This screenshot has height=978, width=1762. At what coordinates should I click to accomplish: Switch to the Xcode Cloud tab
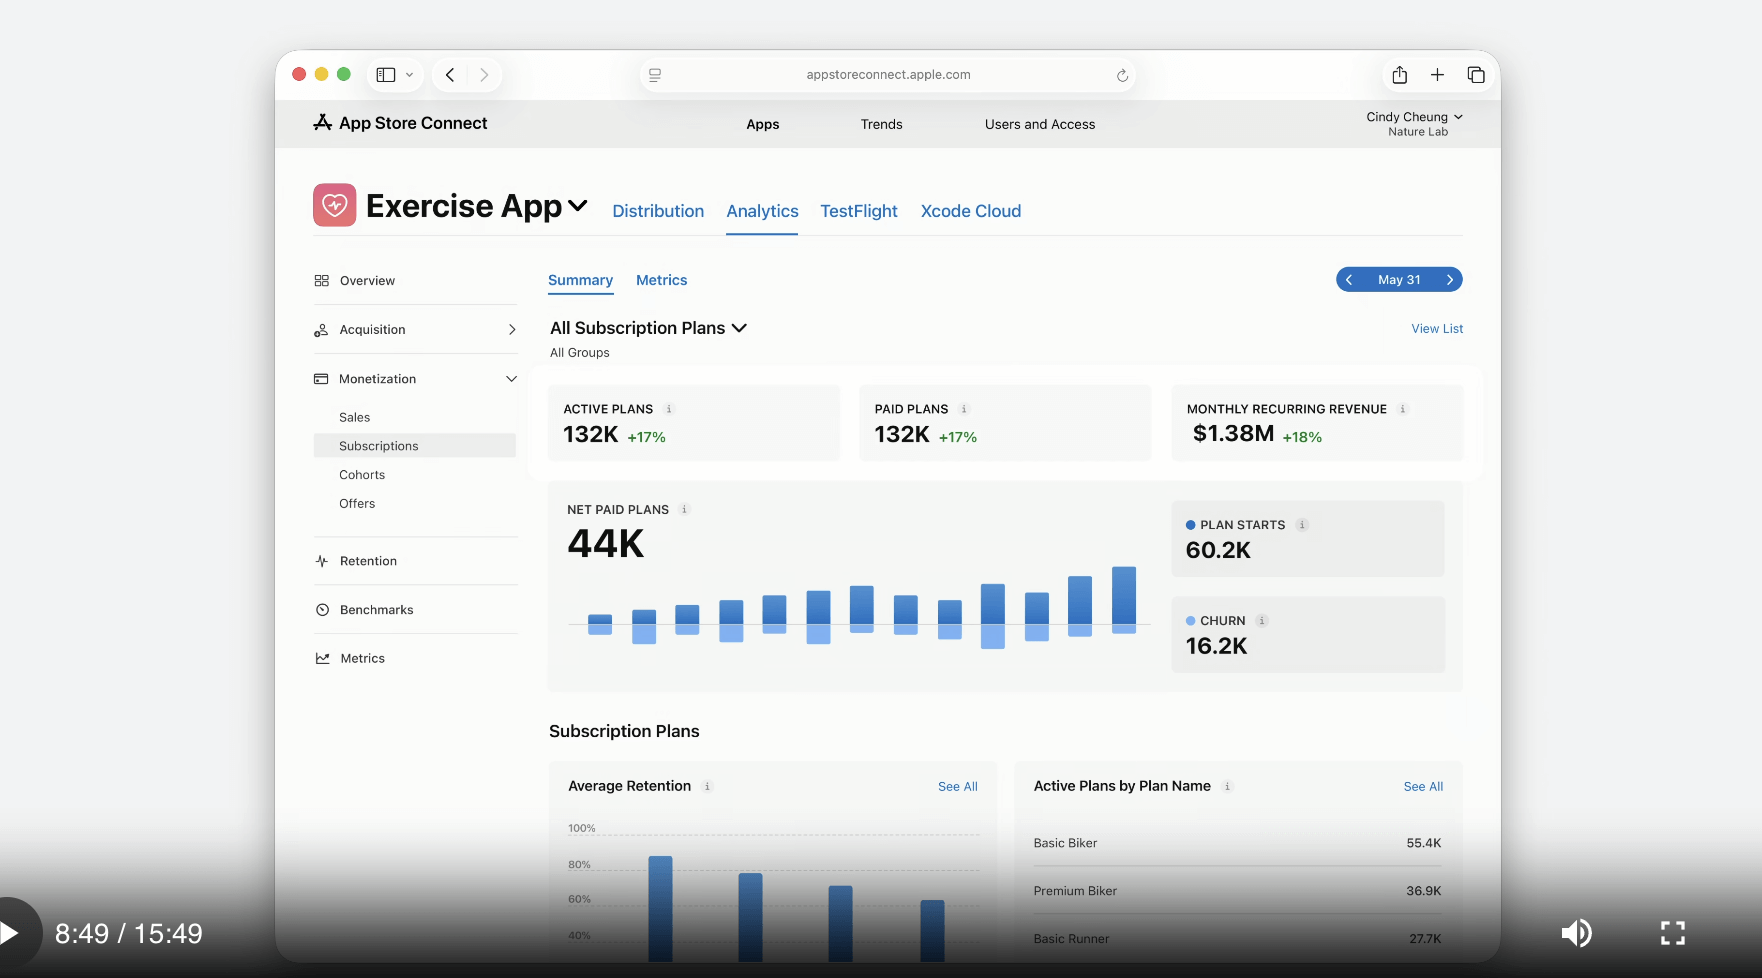[971, 211]
